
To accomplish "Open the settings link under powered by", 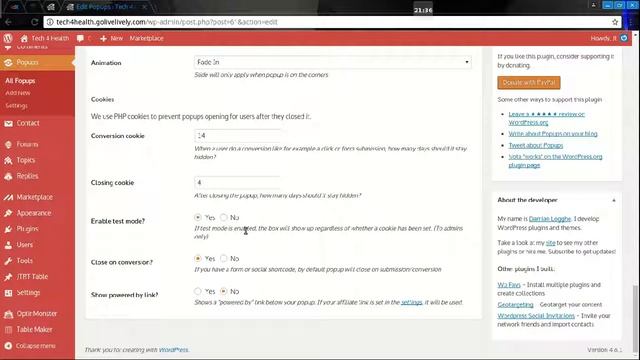I will point(411,302).
